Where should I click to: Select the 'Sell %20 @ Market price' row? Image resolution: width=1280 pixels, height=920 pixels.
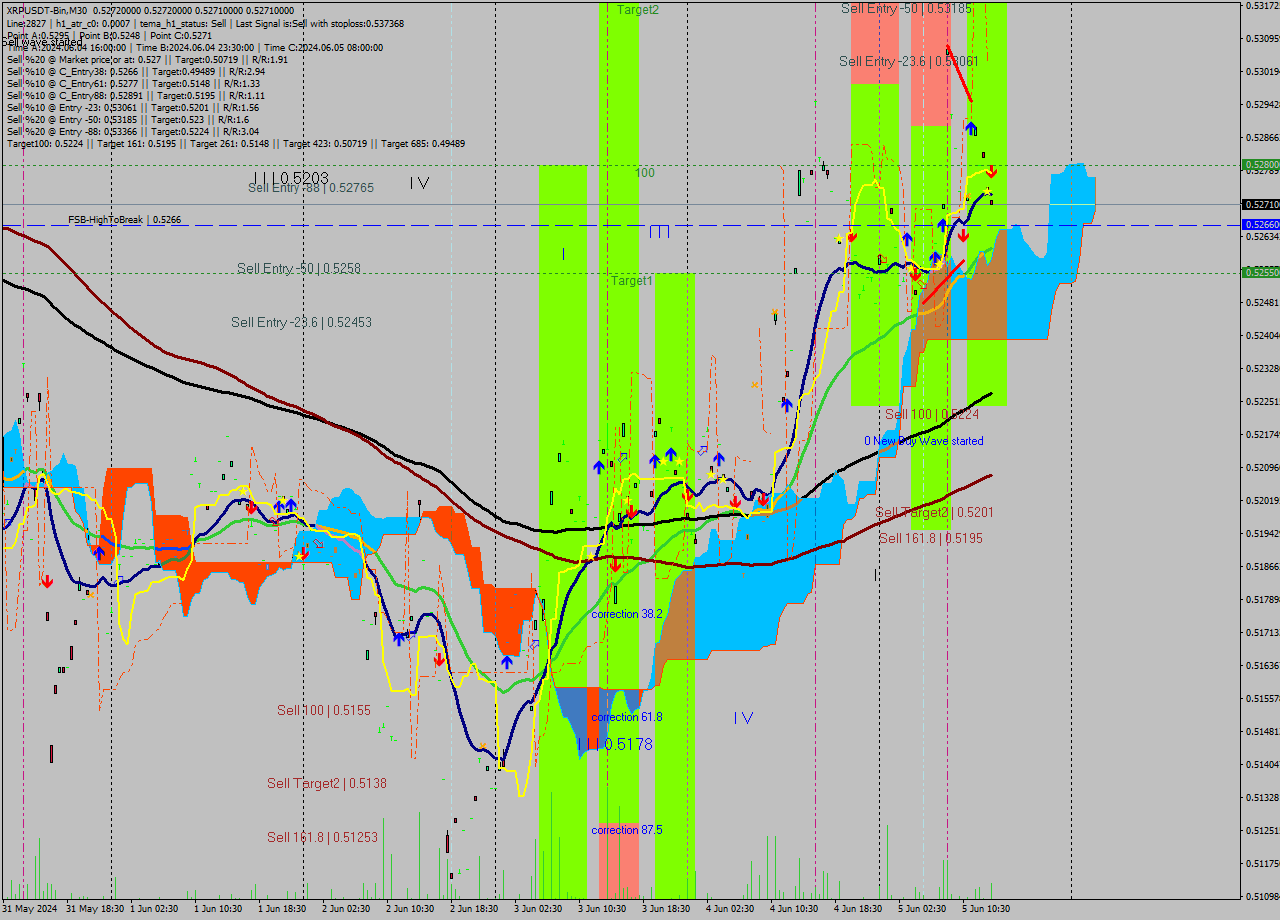pos(147,59)
